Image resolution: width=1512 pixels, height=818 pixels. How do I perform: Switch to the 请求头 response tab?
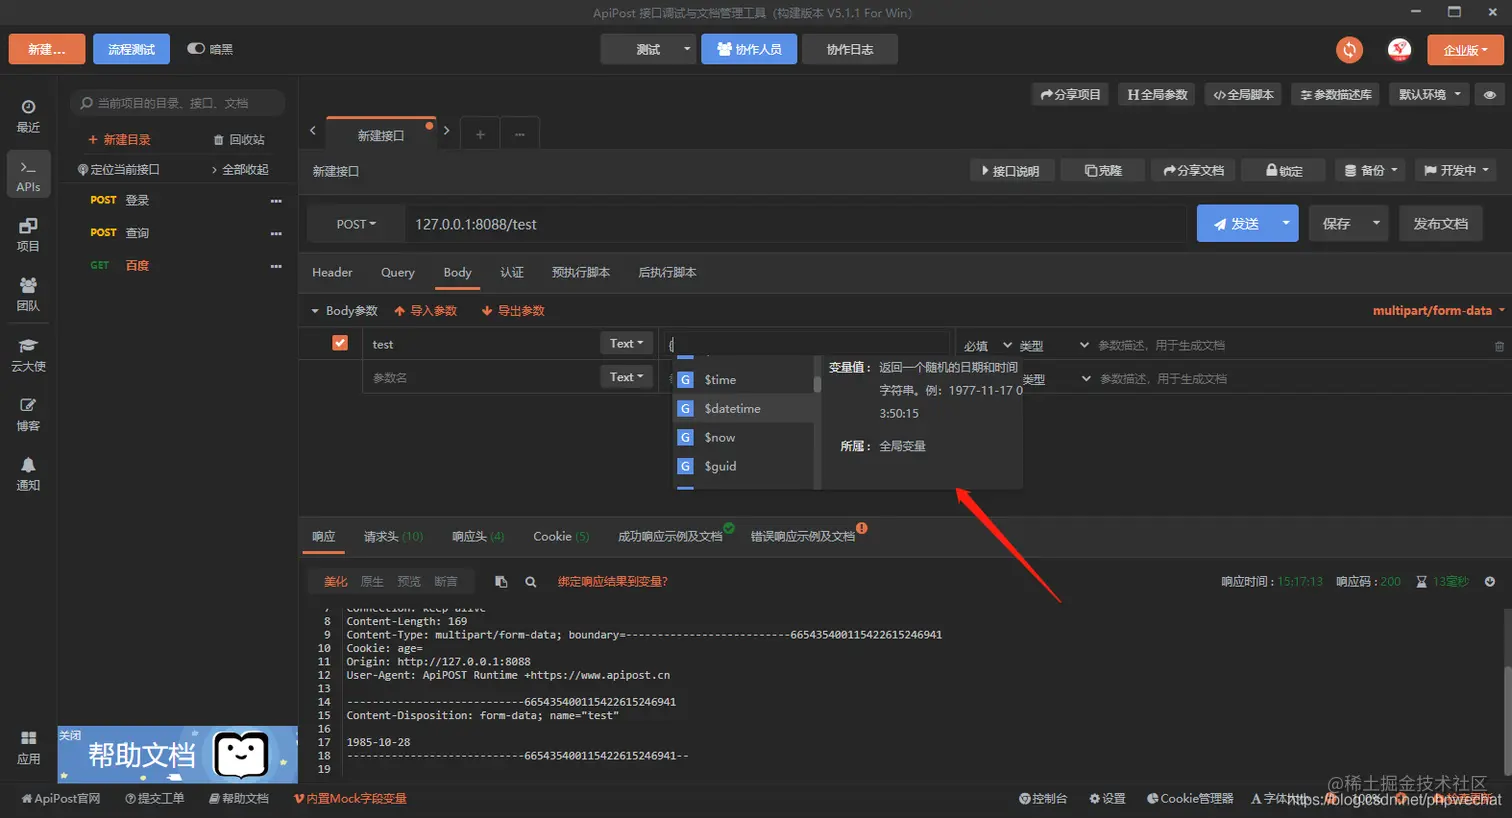393,537
